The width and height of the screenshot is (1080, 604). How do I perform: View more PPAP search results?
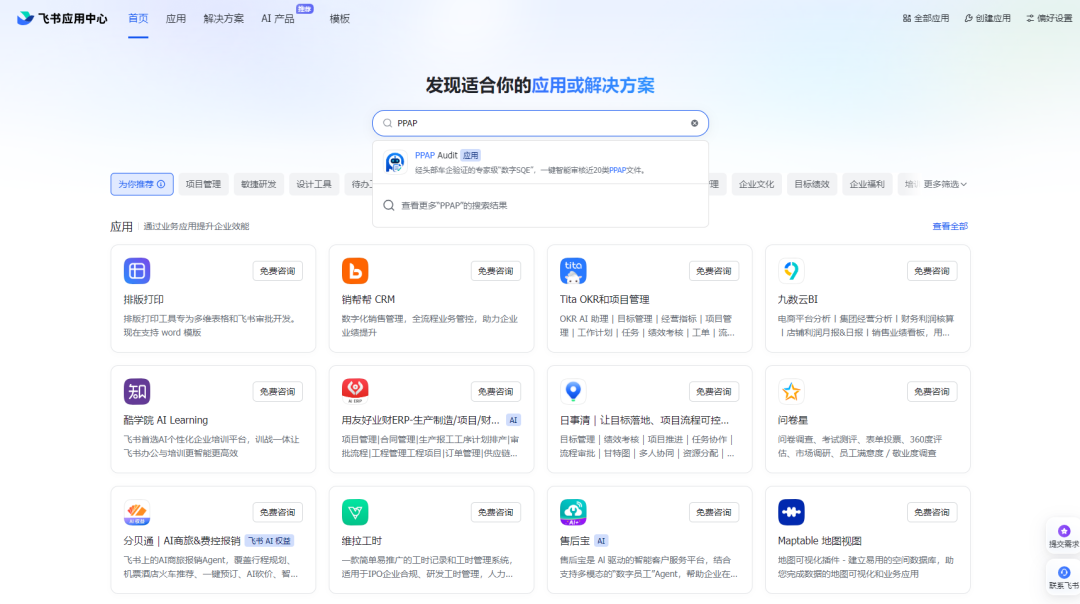pos(540,205)
